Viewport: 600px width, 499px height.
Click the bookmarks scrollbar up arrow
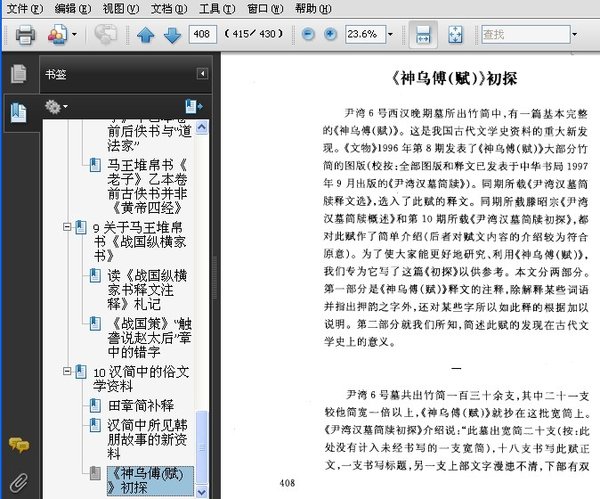[x=202, y=127]
